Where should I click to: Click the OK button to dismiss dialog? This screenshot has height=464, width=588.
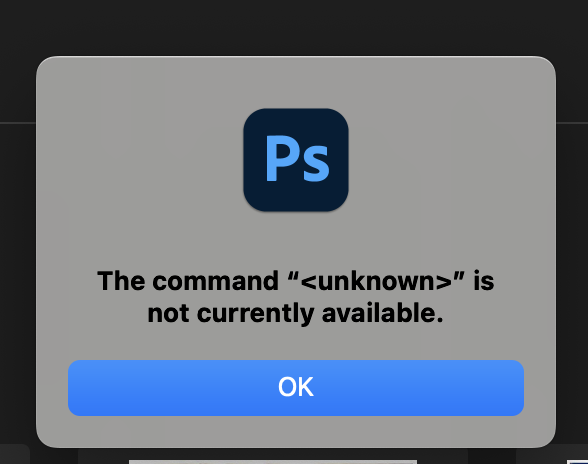pos(296,388)
